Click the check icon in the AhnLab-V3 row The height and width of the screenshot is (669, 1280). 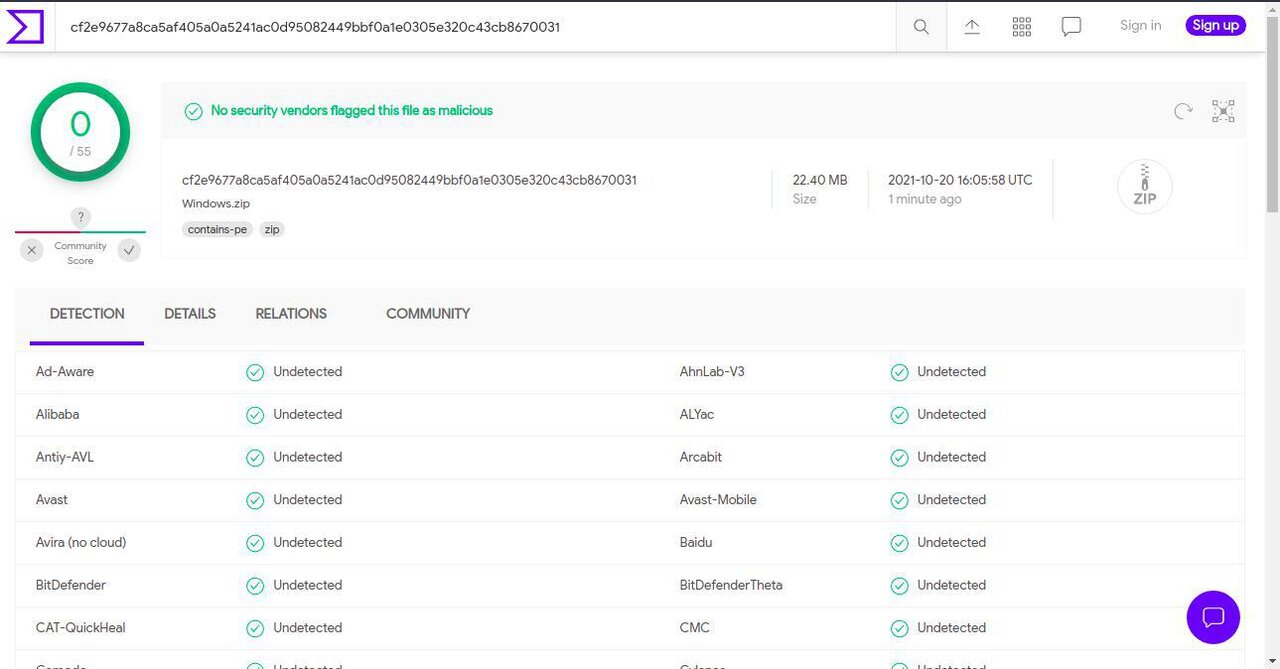click(899, 372)
